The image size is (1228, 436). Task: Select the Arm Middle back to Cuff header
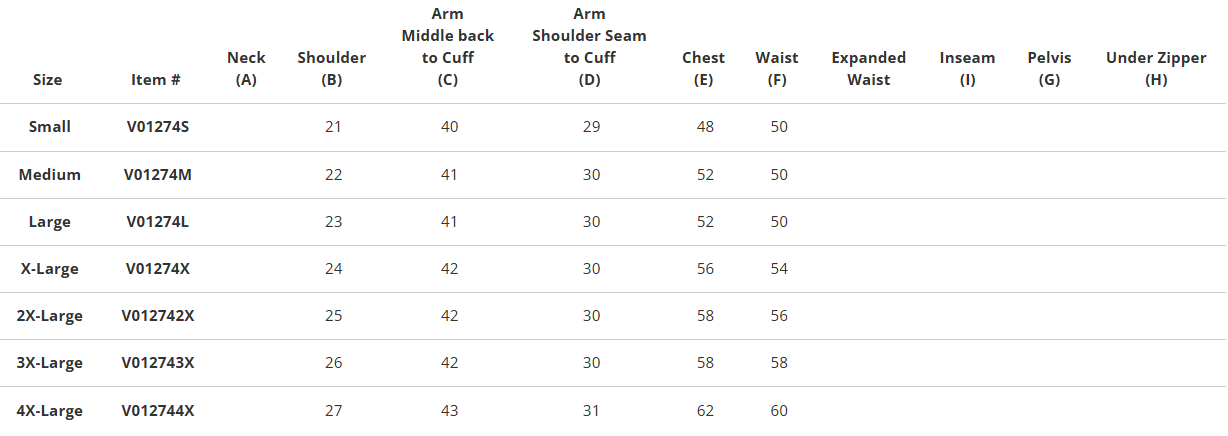click(447, 46)
